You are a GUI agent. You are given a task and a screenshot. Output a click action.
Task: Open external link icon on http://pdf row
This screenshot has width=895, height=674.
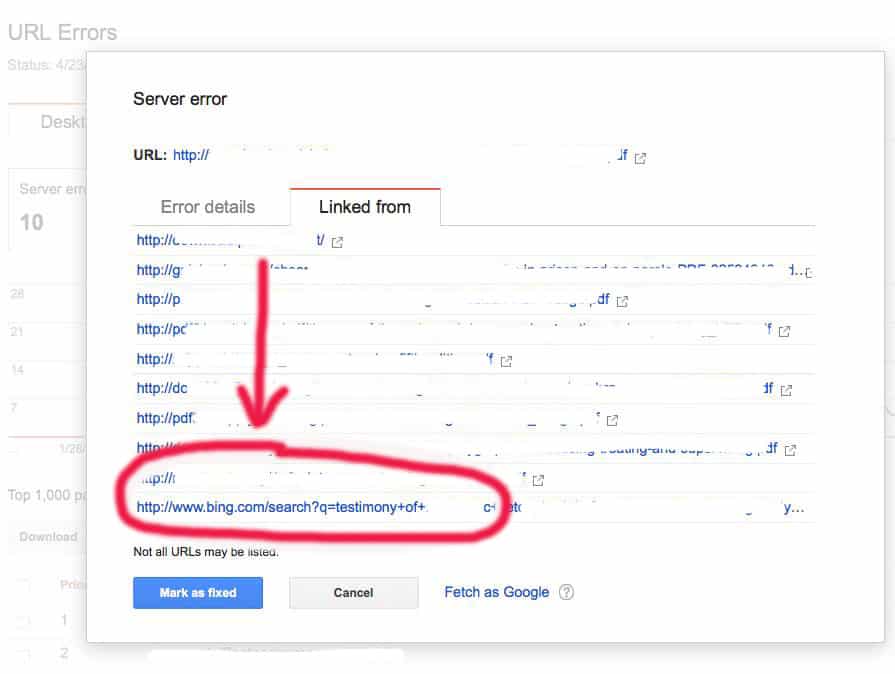pyautogui.click(x=612, y=421)
